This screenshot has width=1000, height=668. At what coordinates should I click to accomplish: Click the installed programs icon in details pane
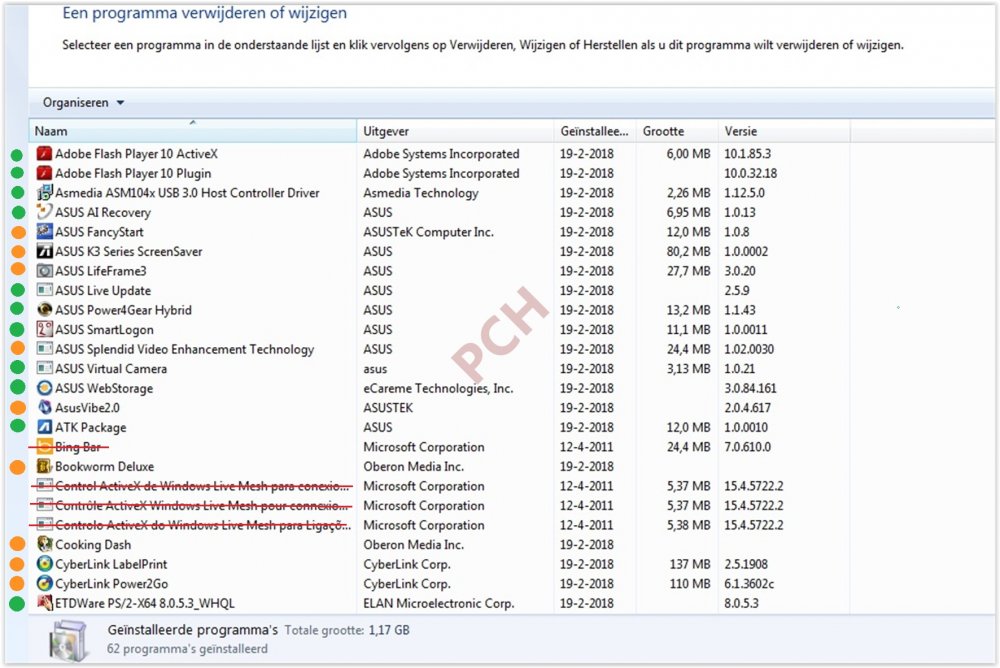coord(68,641)
